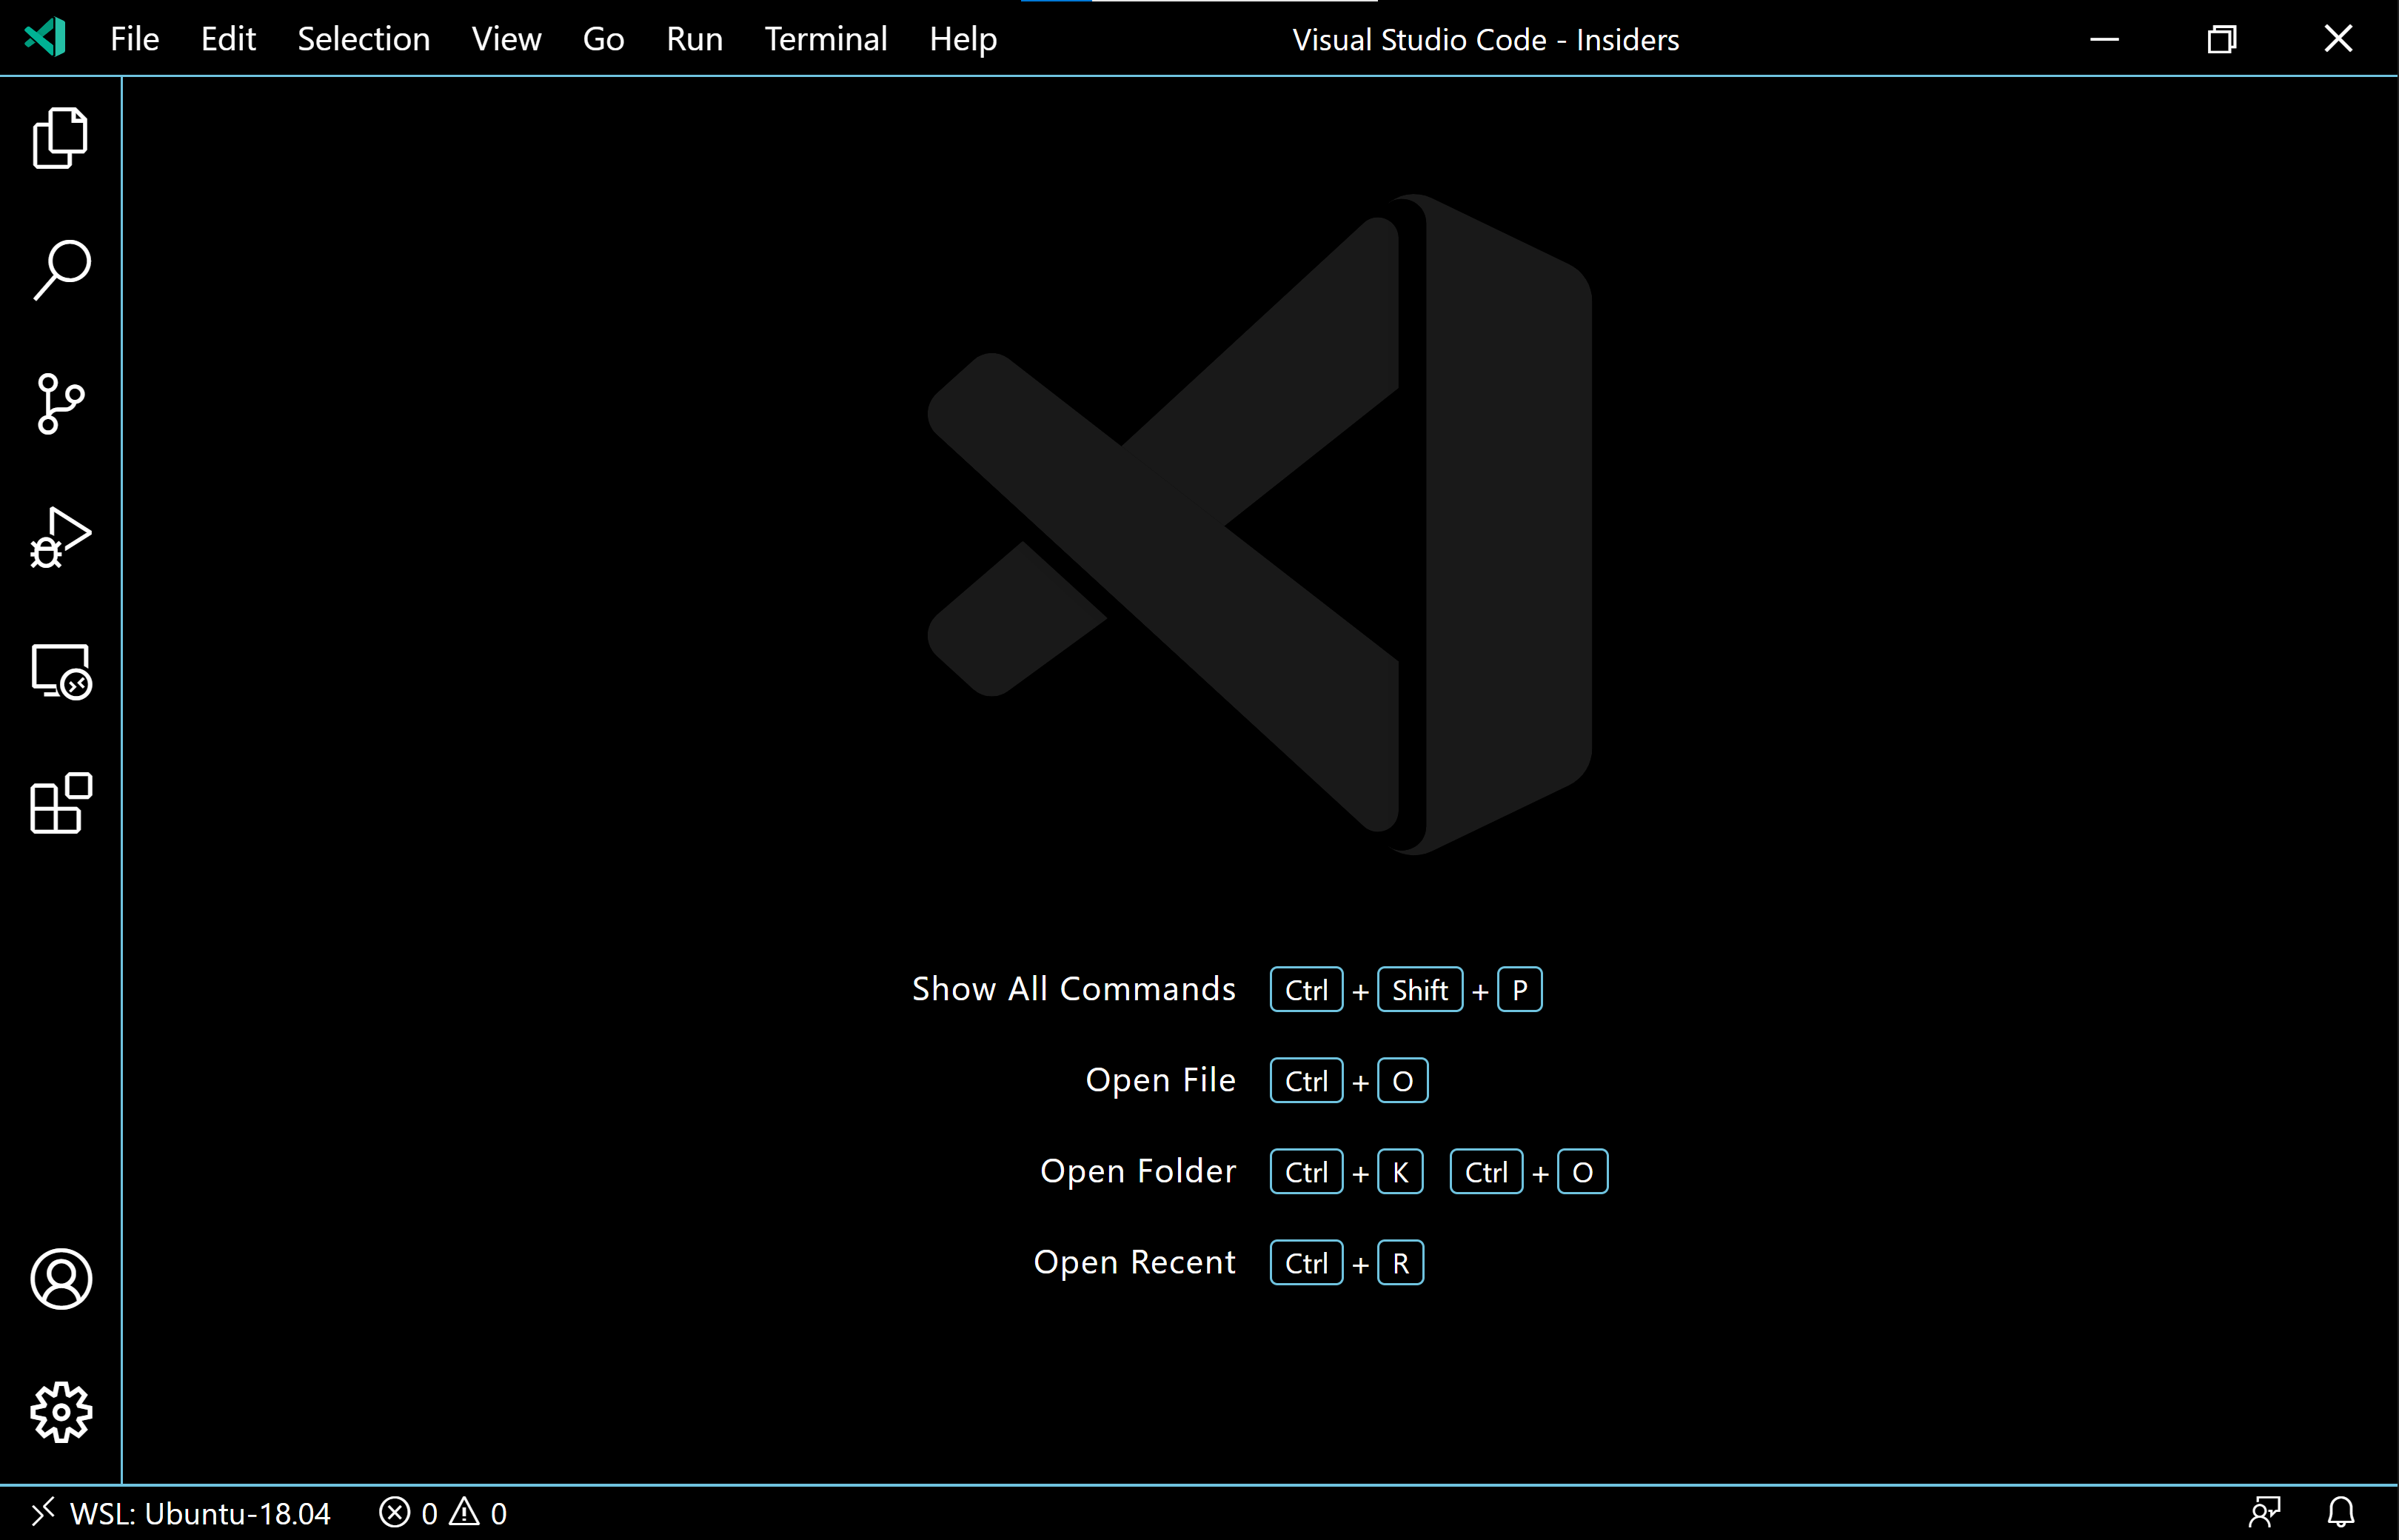The image size is (2399, 1540).
Task: Open the Source Control view
Action: (x=60, y=404)
